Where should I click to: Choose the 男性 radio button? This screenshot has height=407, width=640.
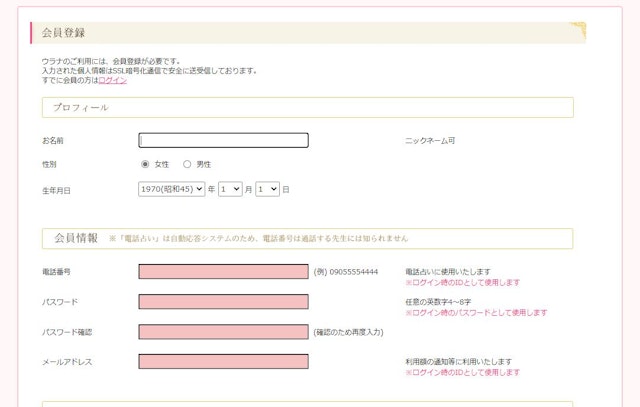(x=187, y=164)
